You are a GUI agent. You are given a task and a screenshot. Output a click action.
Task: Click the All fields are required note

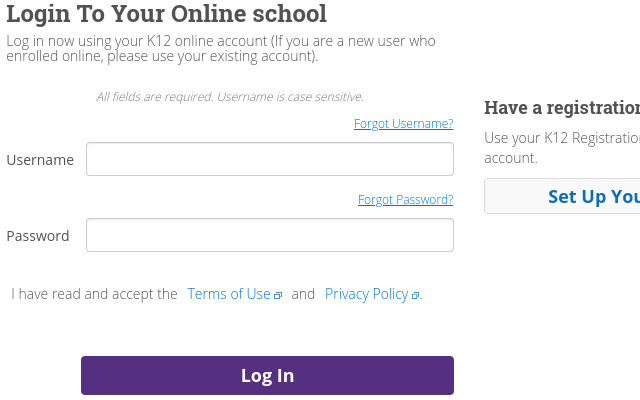click(230, 97)
